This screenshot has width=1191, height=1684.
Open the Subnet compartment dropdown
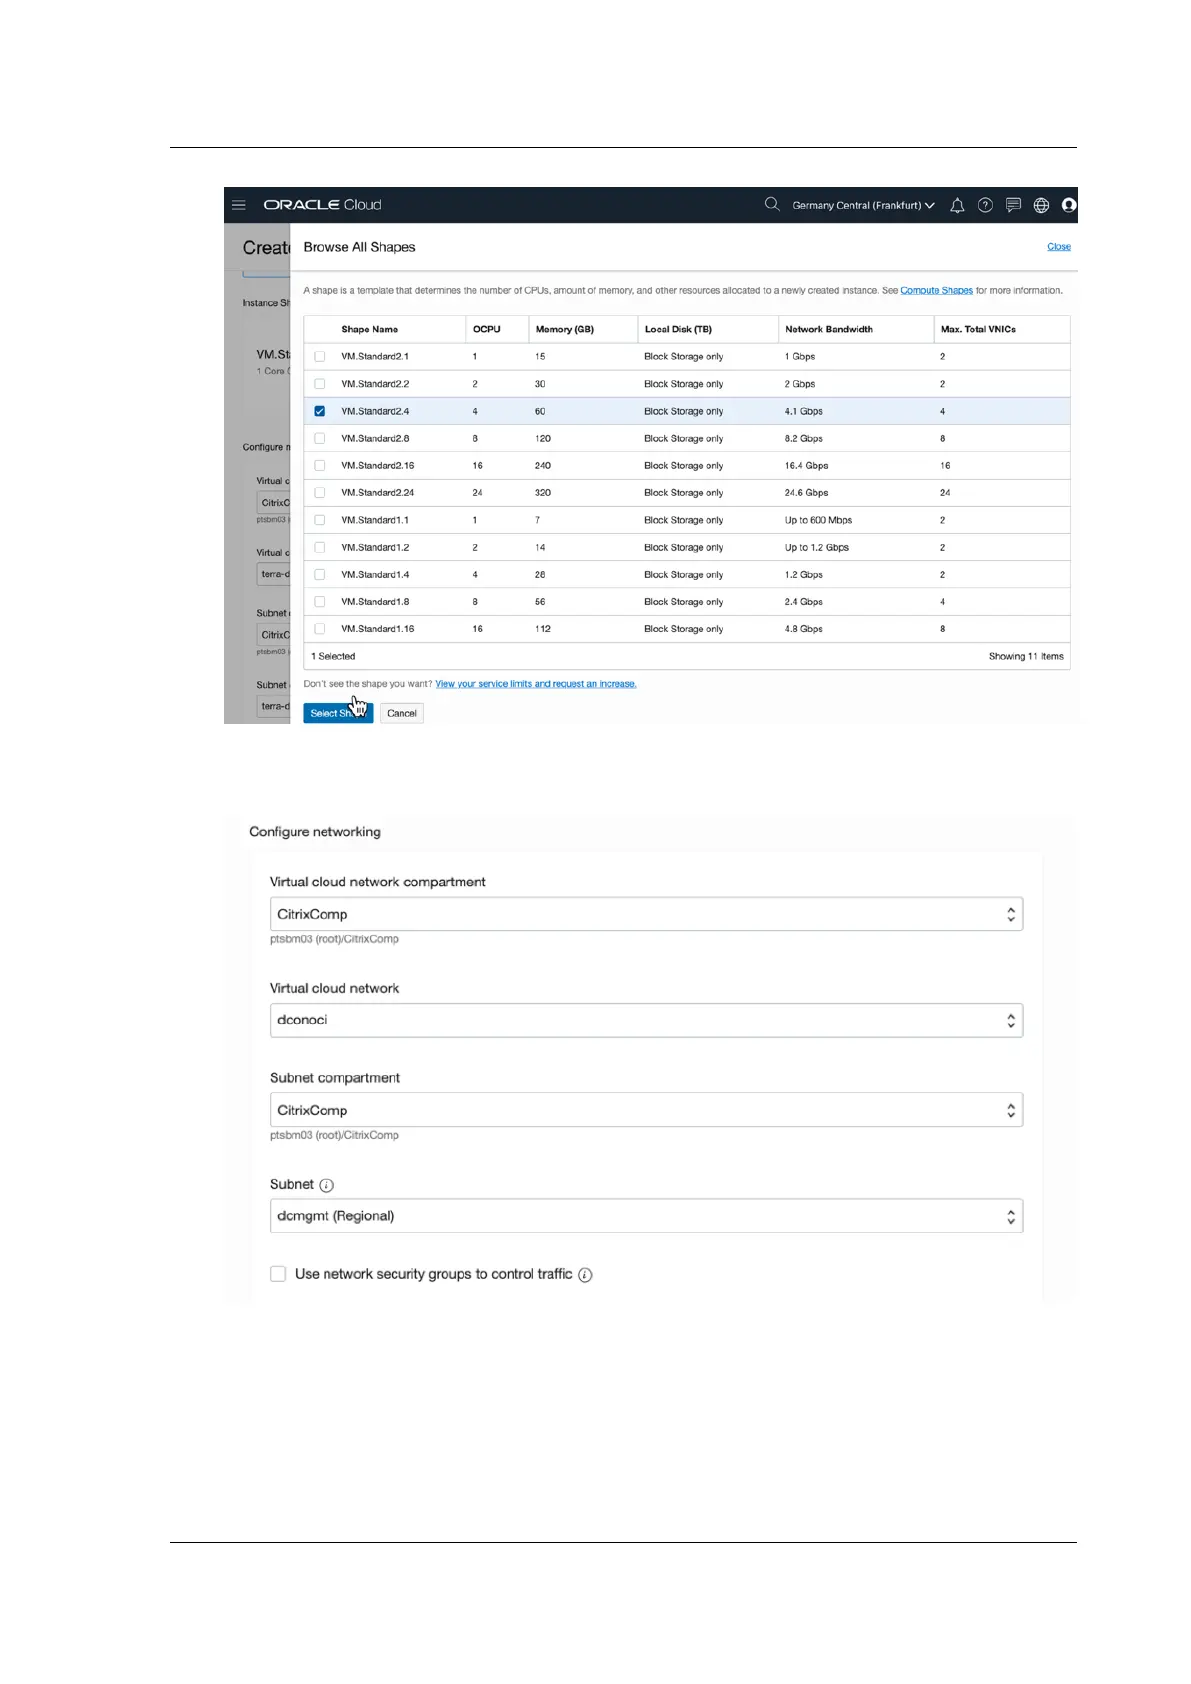tap(646, 1110)
